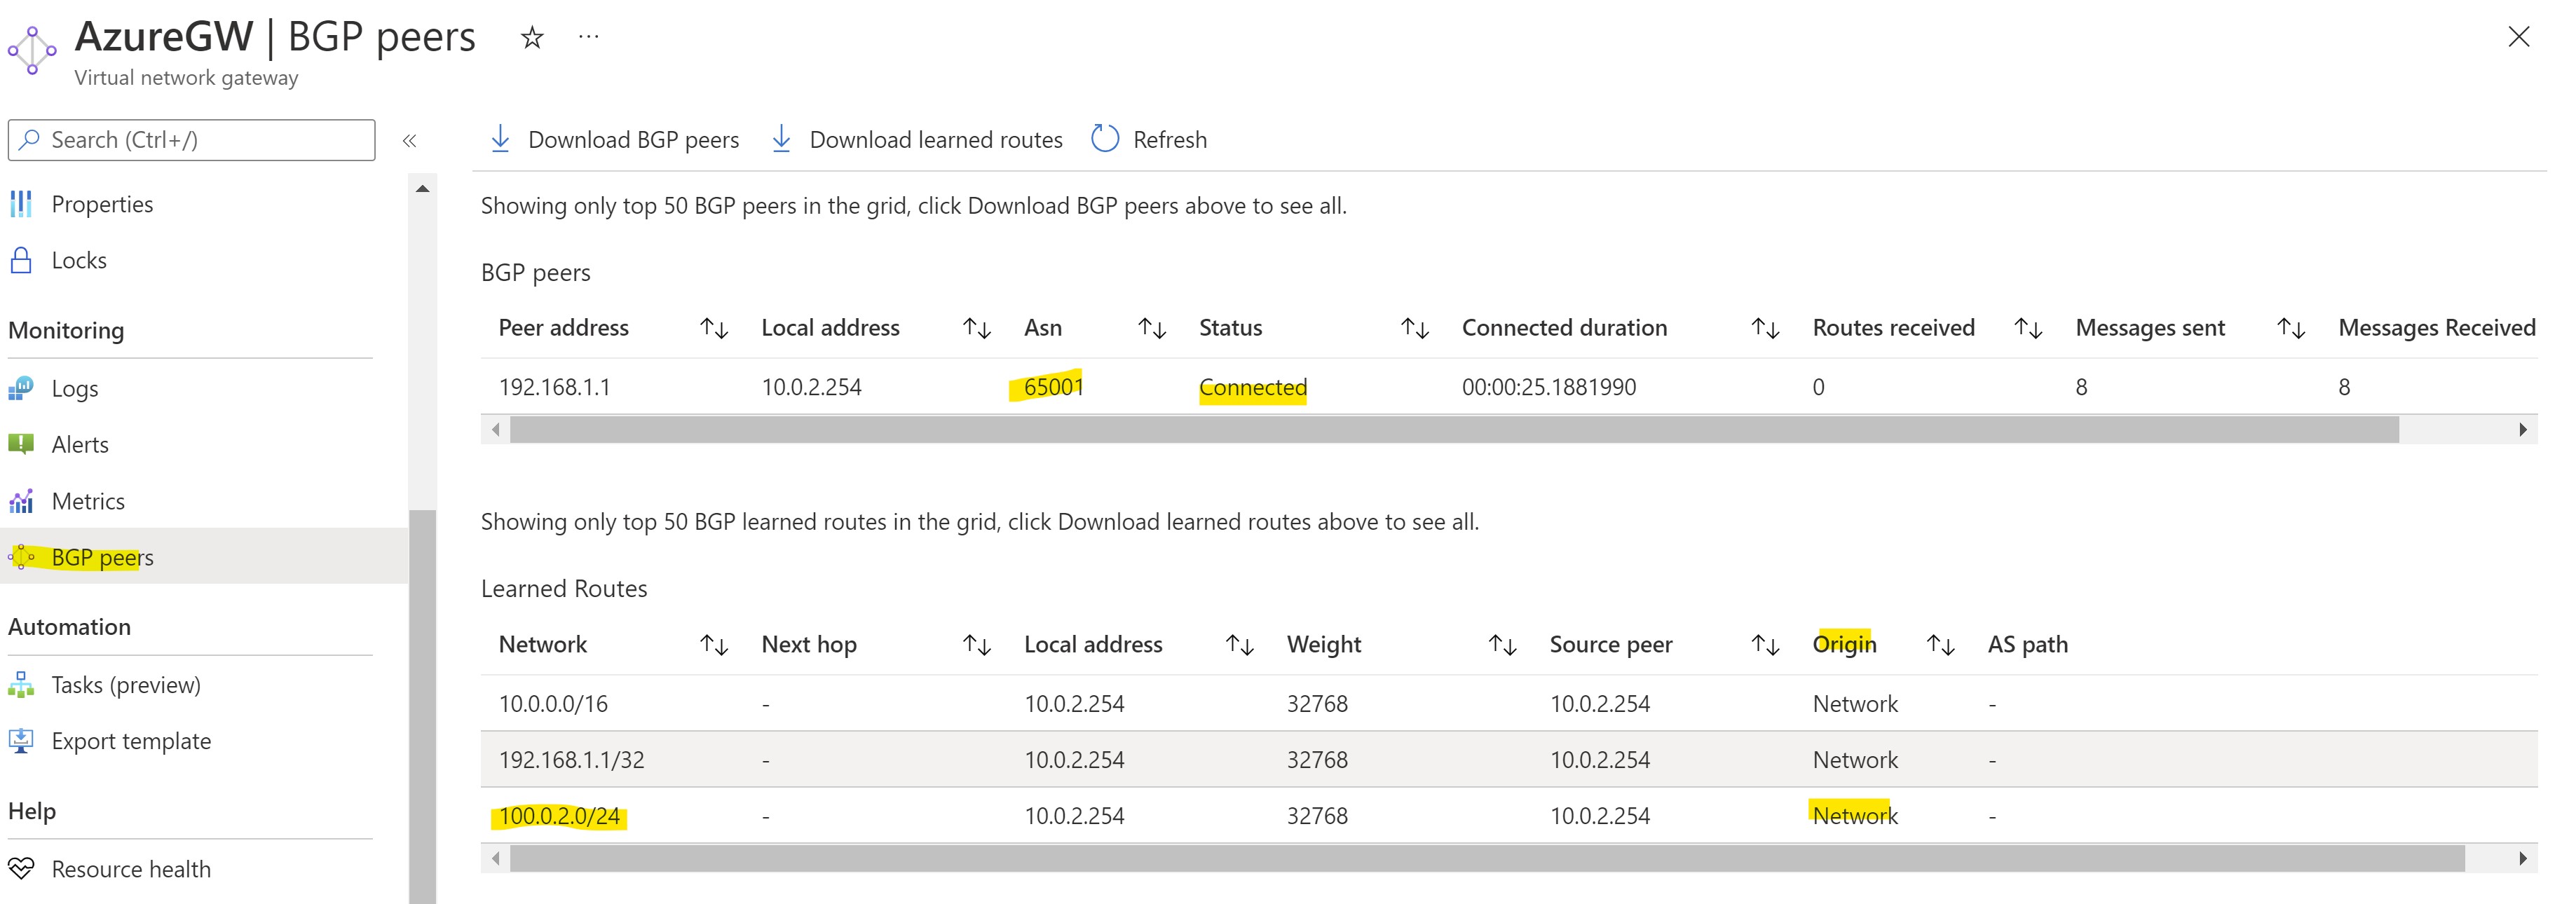
Task: Click the Download learned routes arrow icon
Action: 781,139
